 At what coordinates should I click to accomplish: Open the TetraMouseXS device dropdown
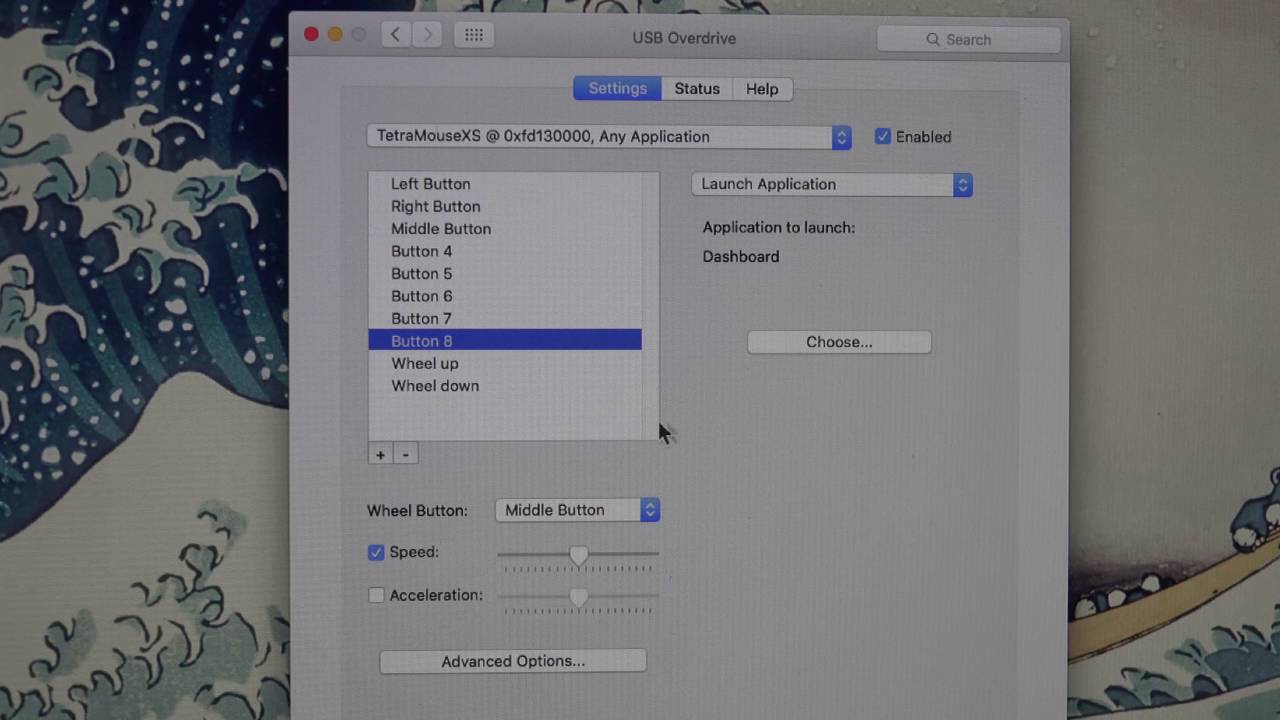pyautogui.click(x=609, y=137)
